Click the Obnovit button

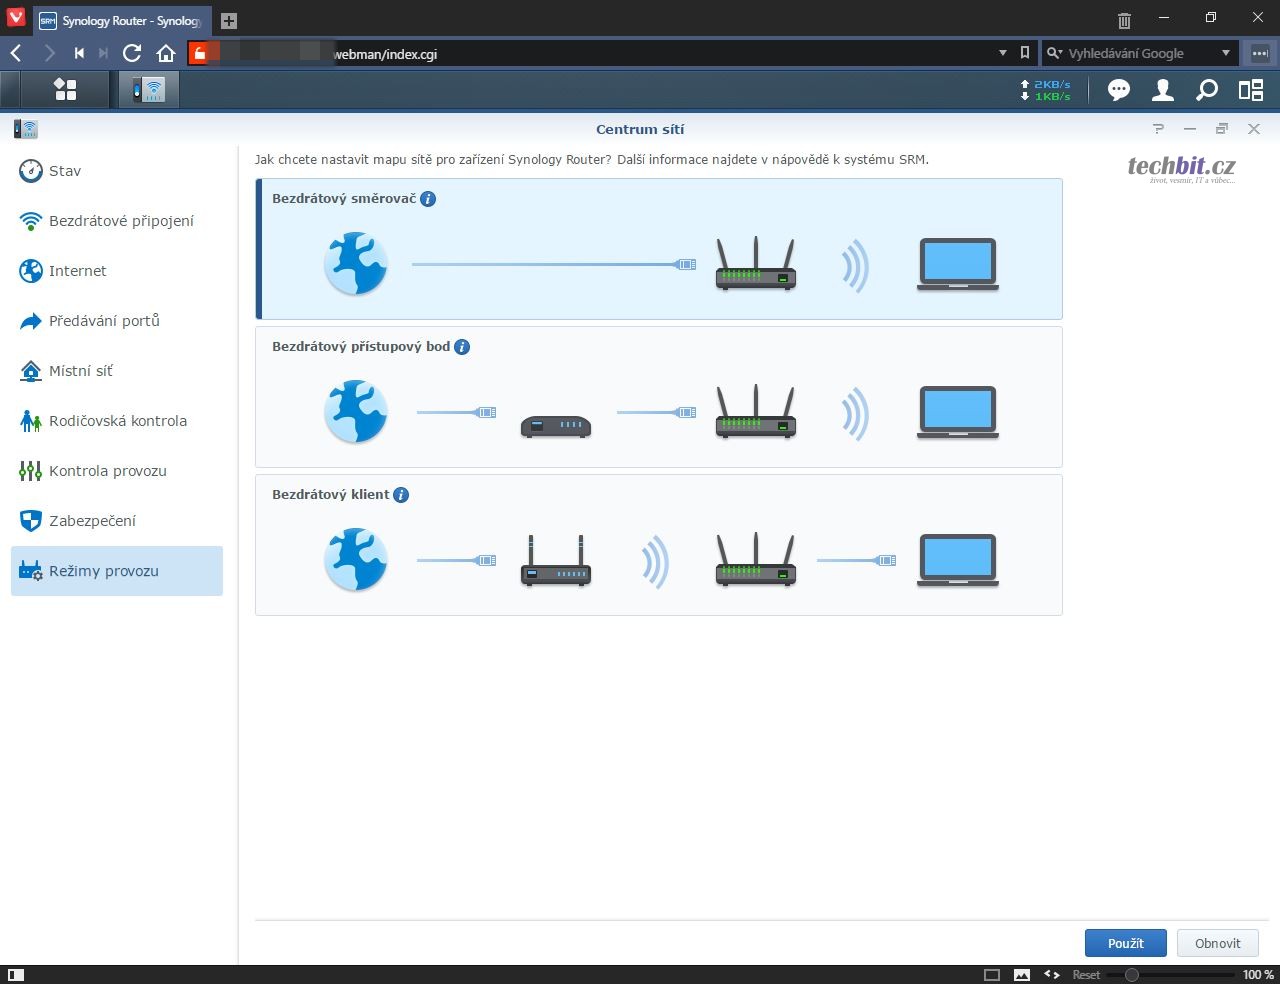1217,943
